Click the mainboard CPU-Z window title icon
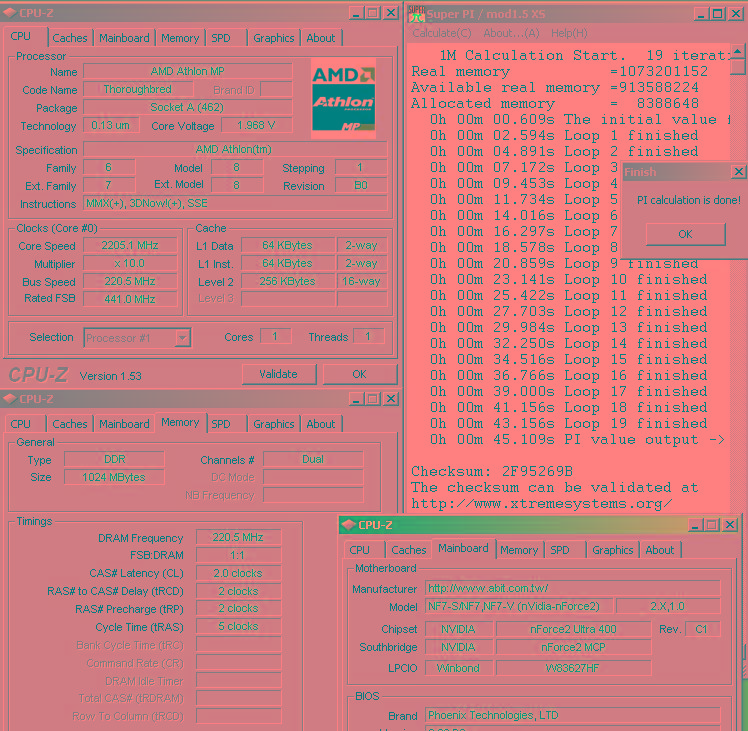 [x=348, y=525]
